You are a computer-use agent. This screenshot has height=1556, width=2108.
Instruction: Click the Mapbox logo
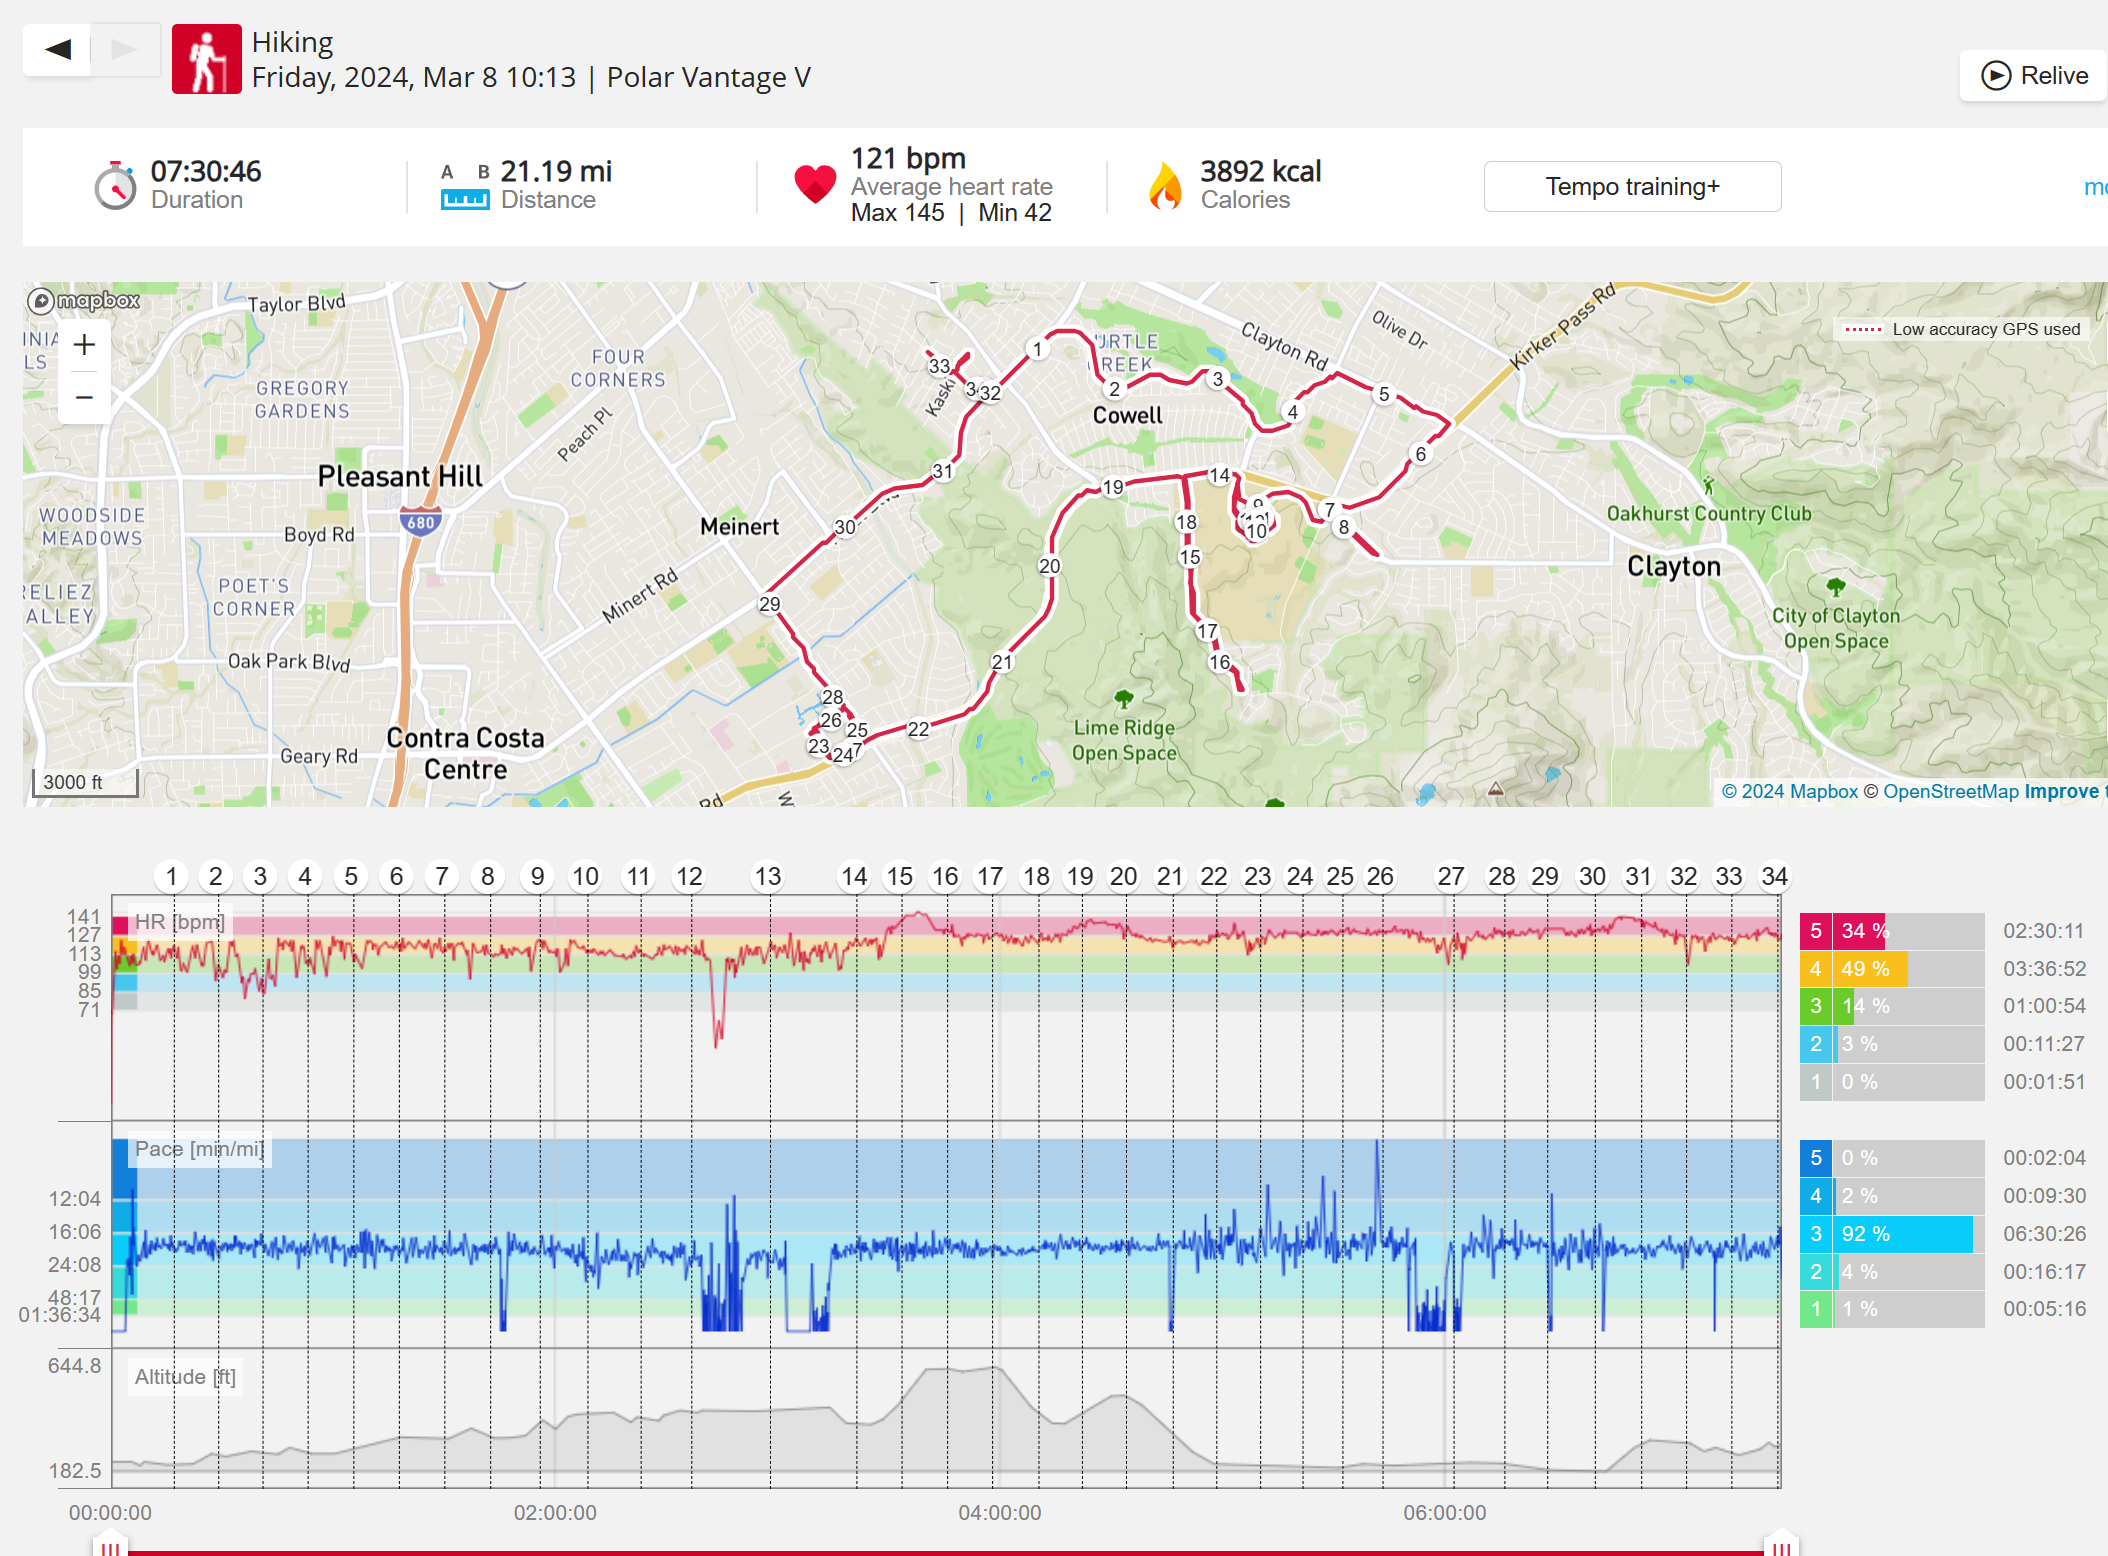[84, 300]
